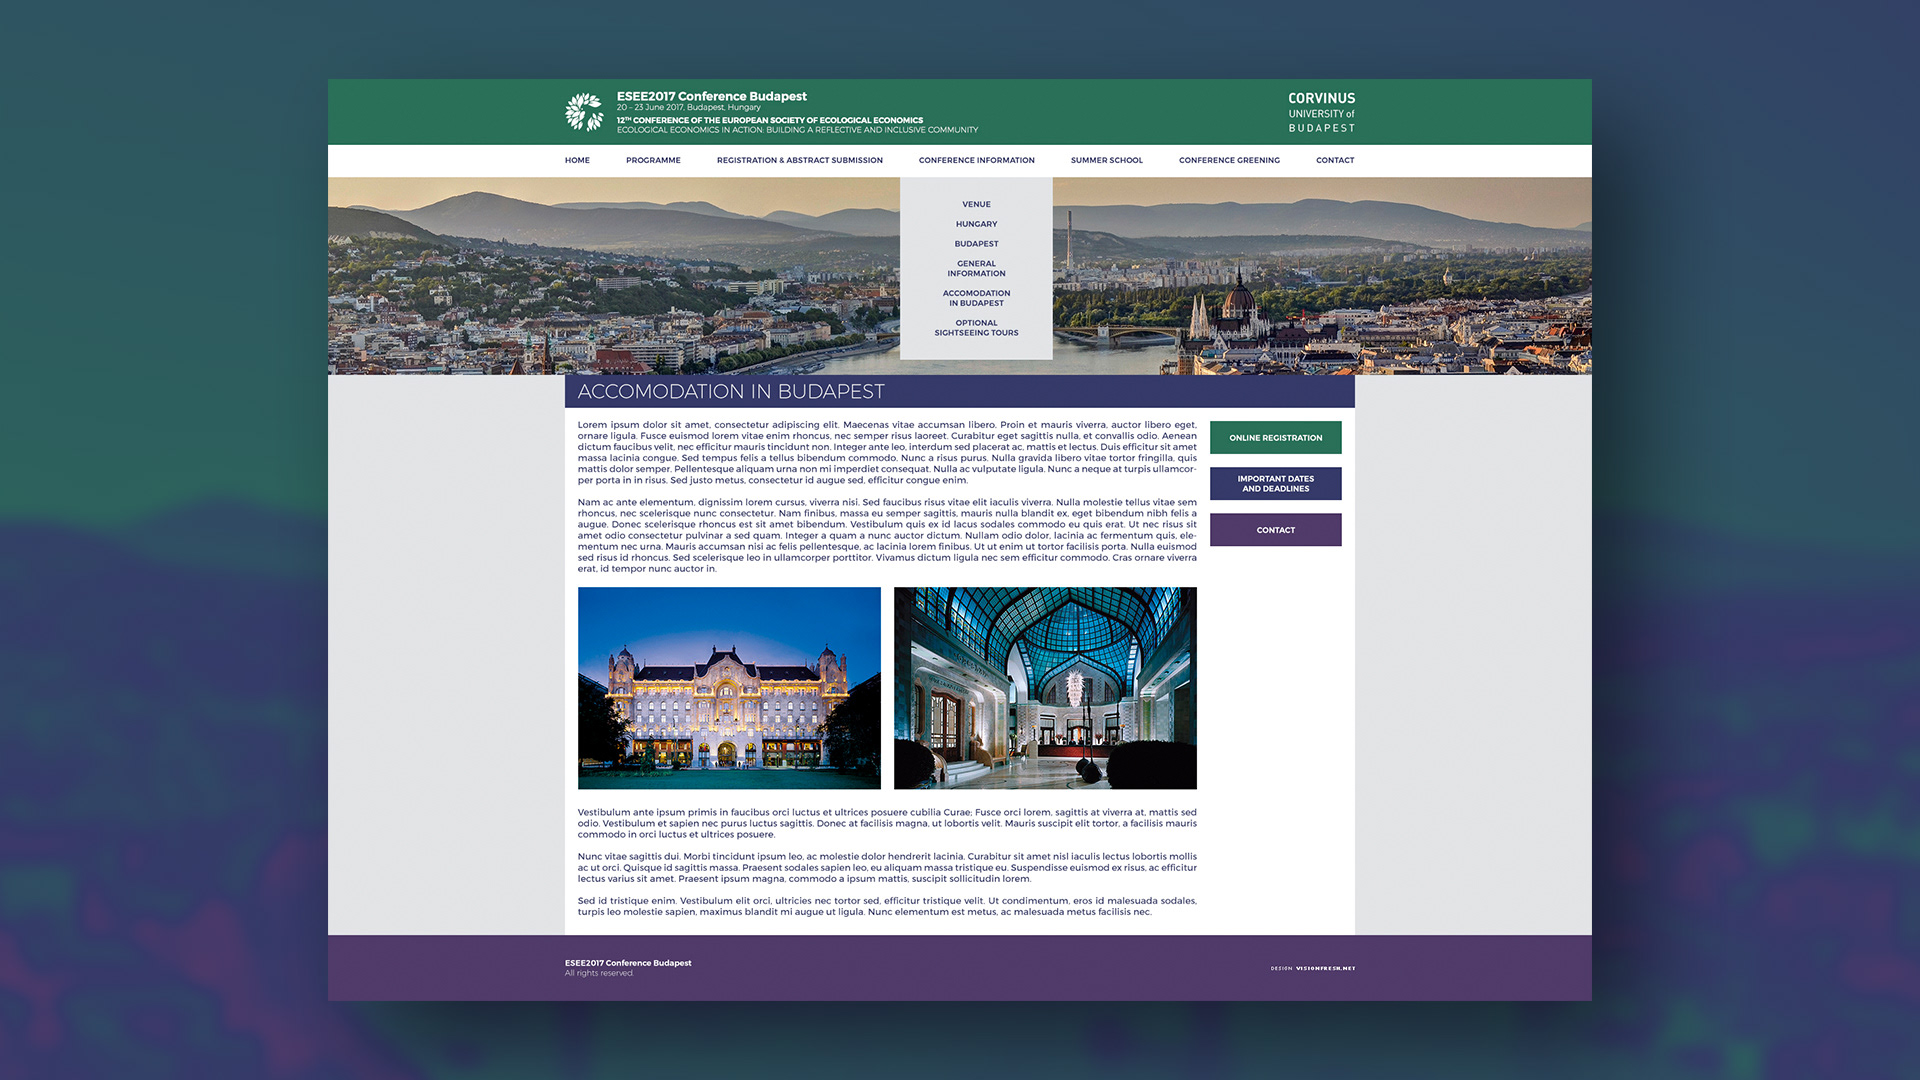Screen dimensions: 1920x1080
Task: Select Venue from the dropdown list
Action: click(976, 204)
